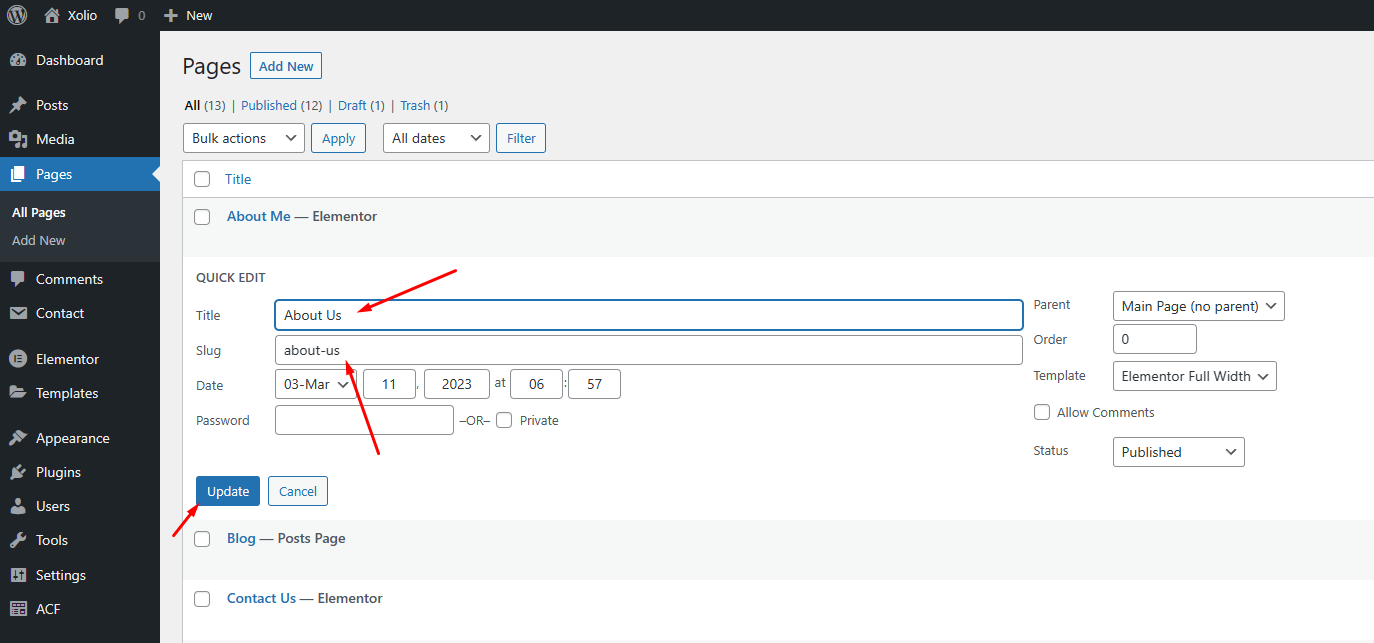Click the Elementor icon in sidebar
This screenshot has width=1374, height=643.
18,359
